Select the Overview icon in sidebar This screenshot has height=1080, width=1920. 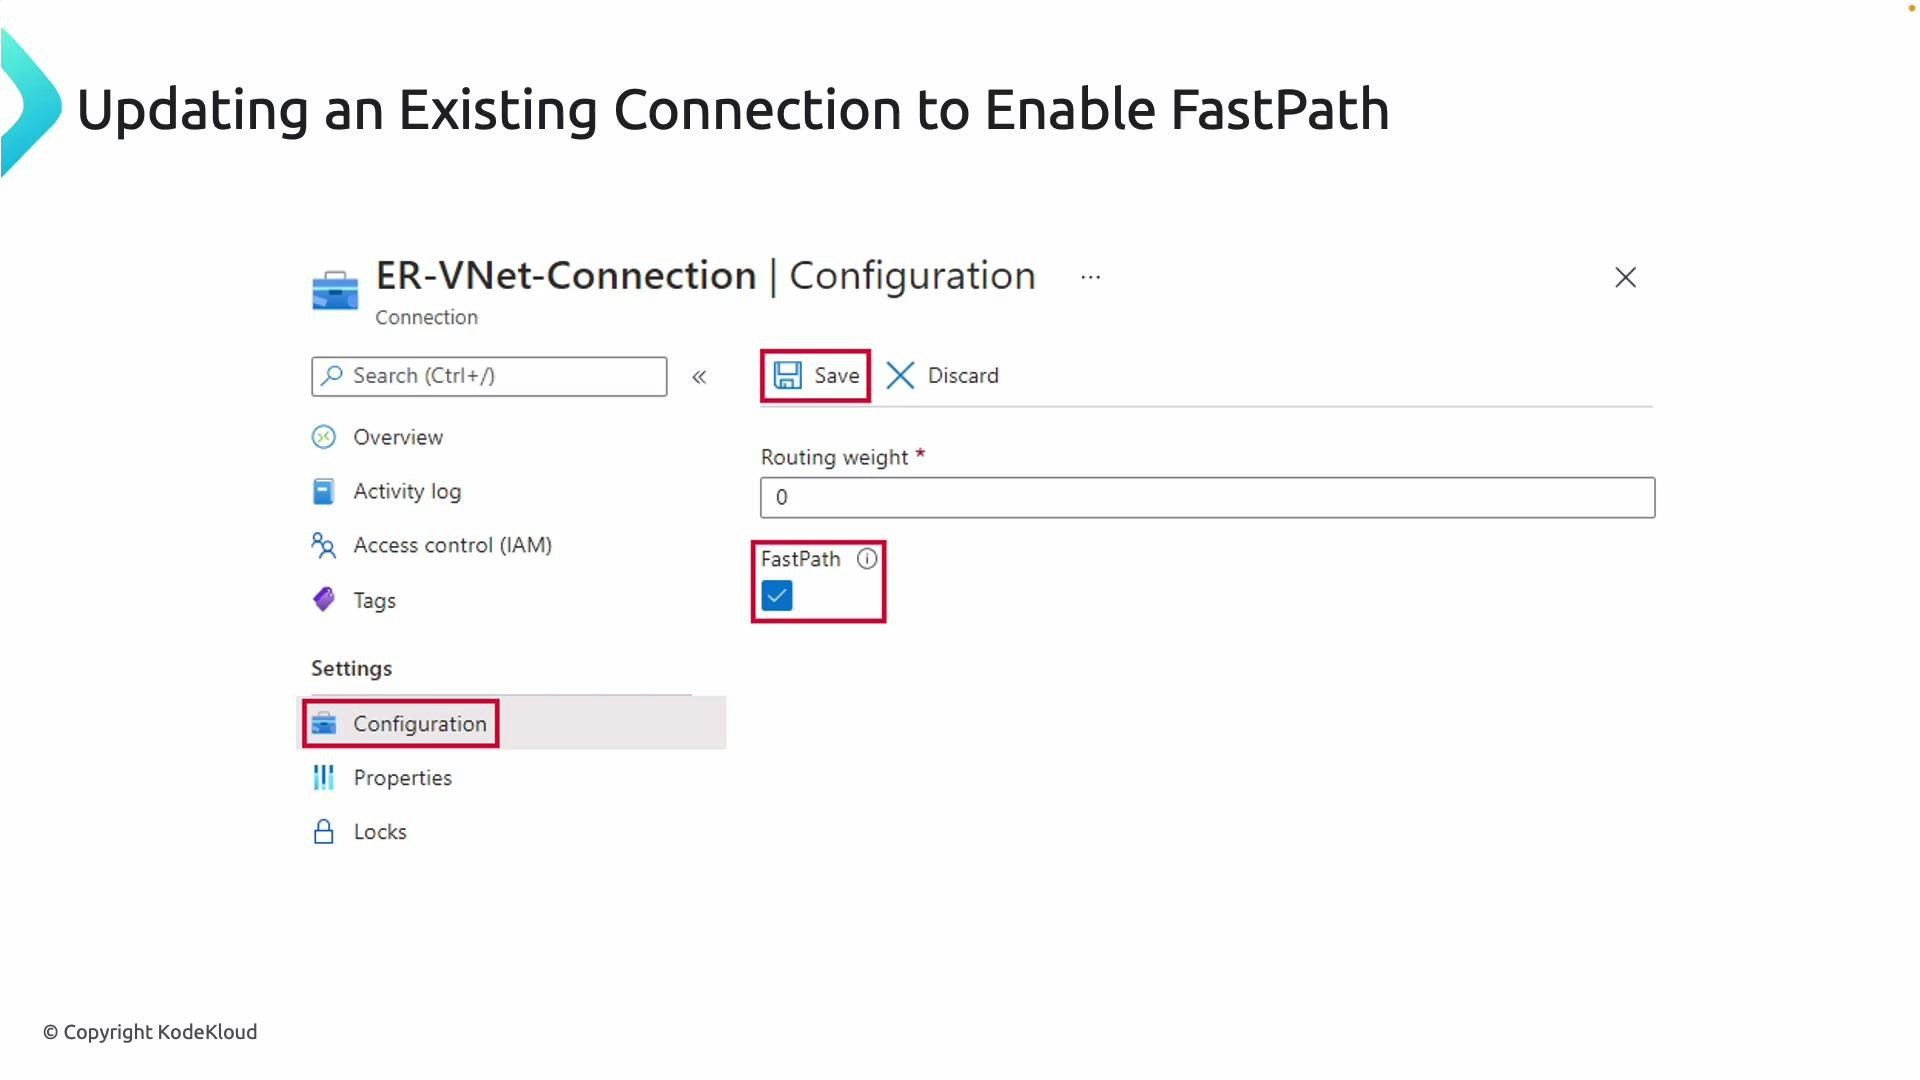[323, 437]
